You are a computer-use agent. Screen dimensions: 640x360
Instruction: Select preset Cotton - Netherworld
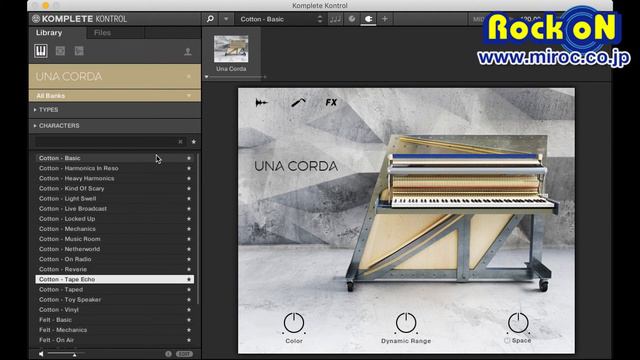(115, 249)
